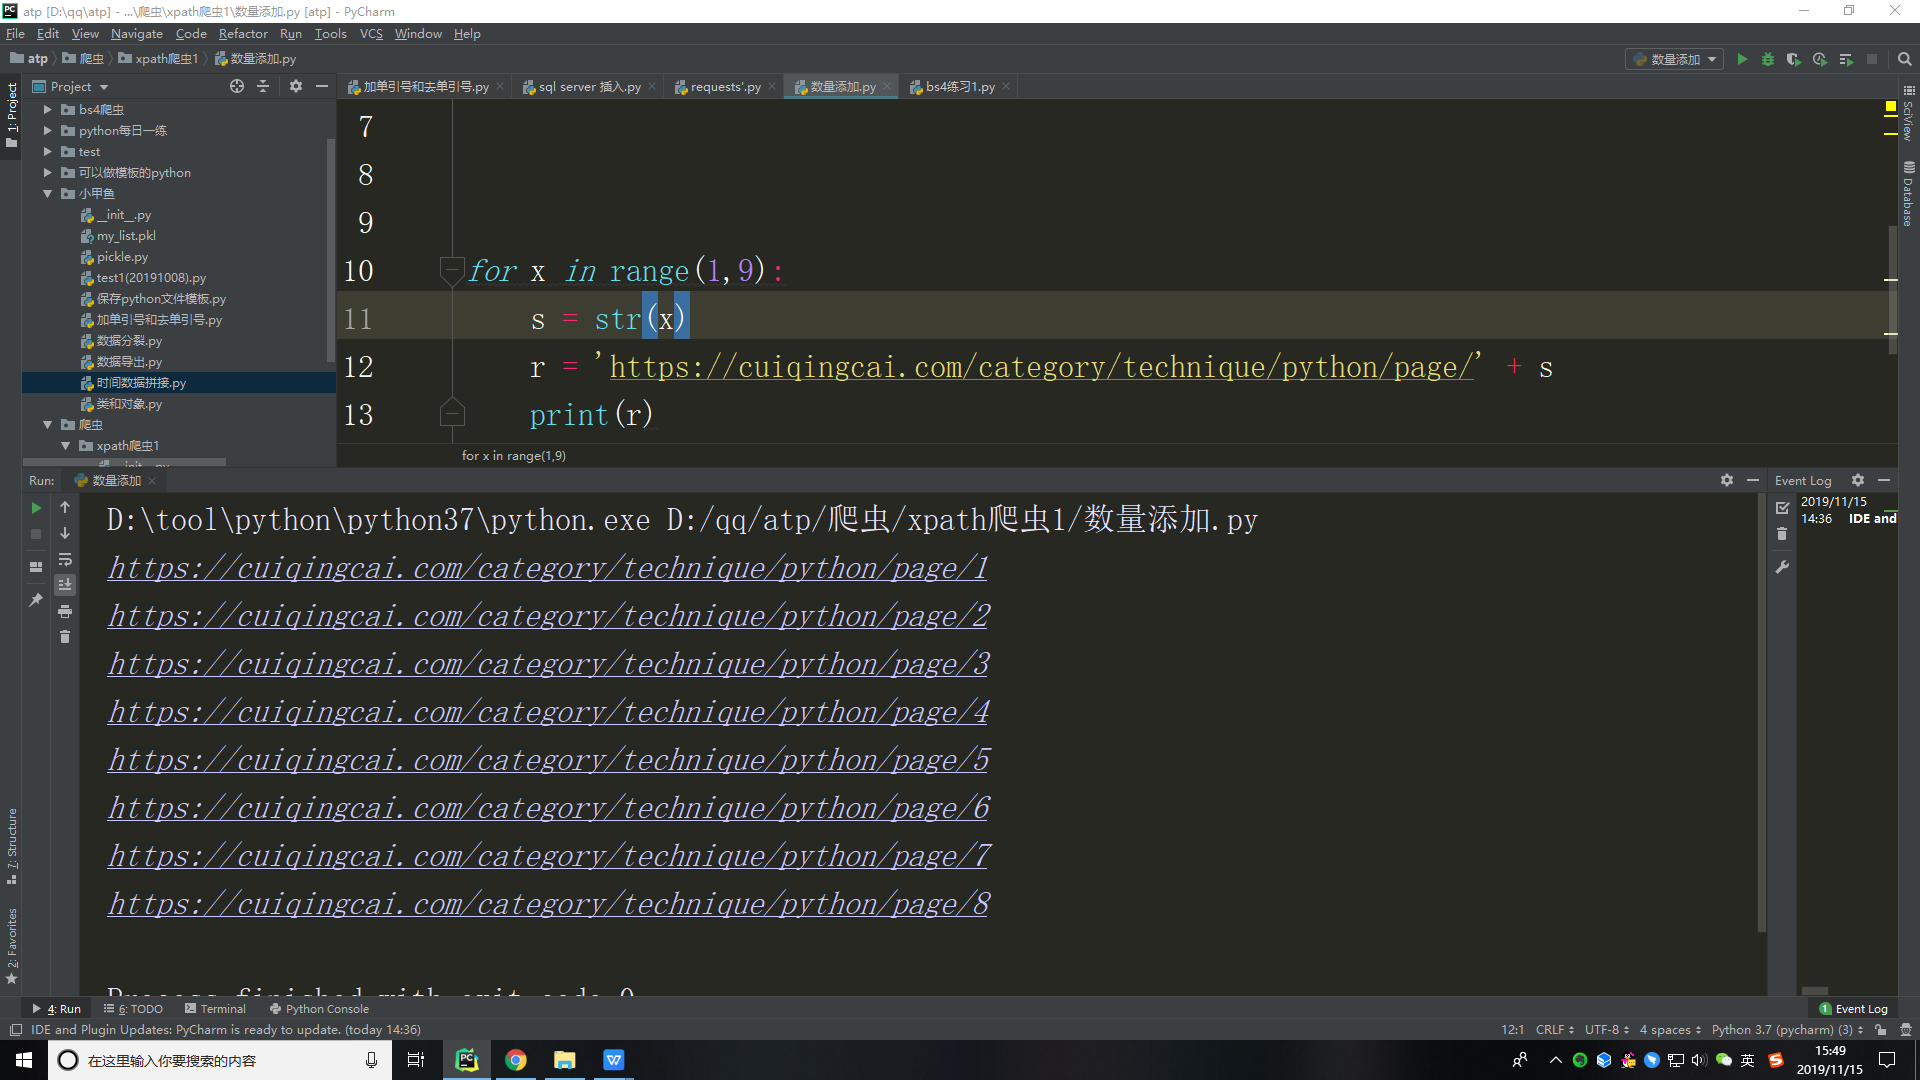Rerun the script from the Run panel

pyautogui.click(x=36, y=507)
